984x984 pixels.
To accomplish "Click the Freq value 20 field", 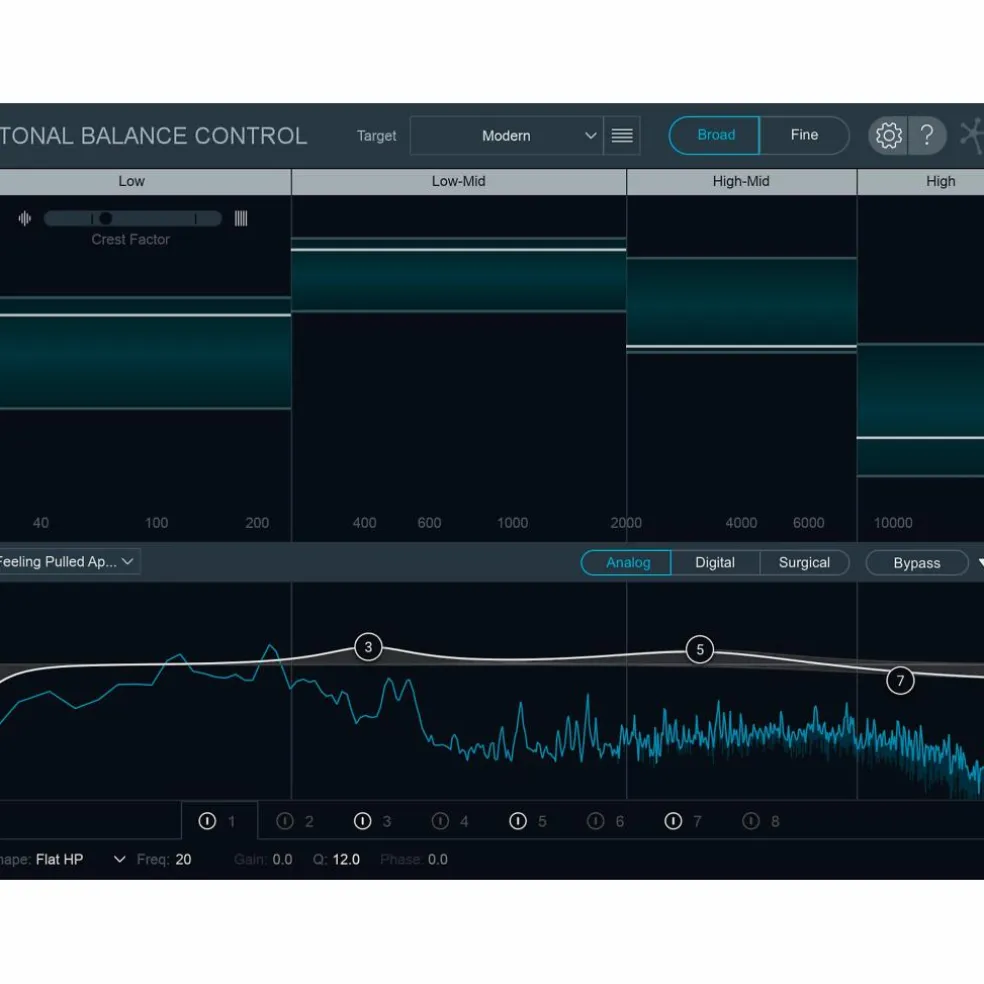I will (x=183, y=860).
